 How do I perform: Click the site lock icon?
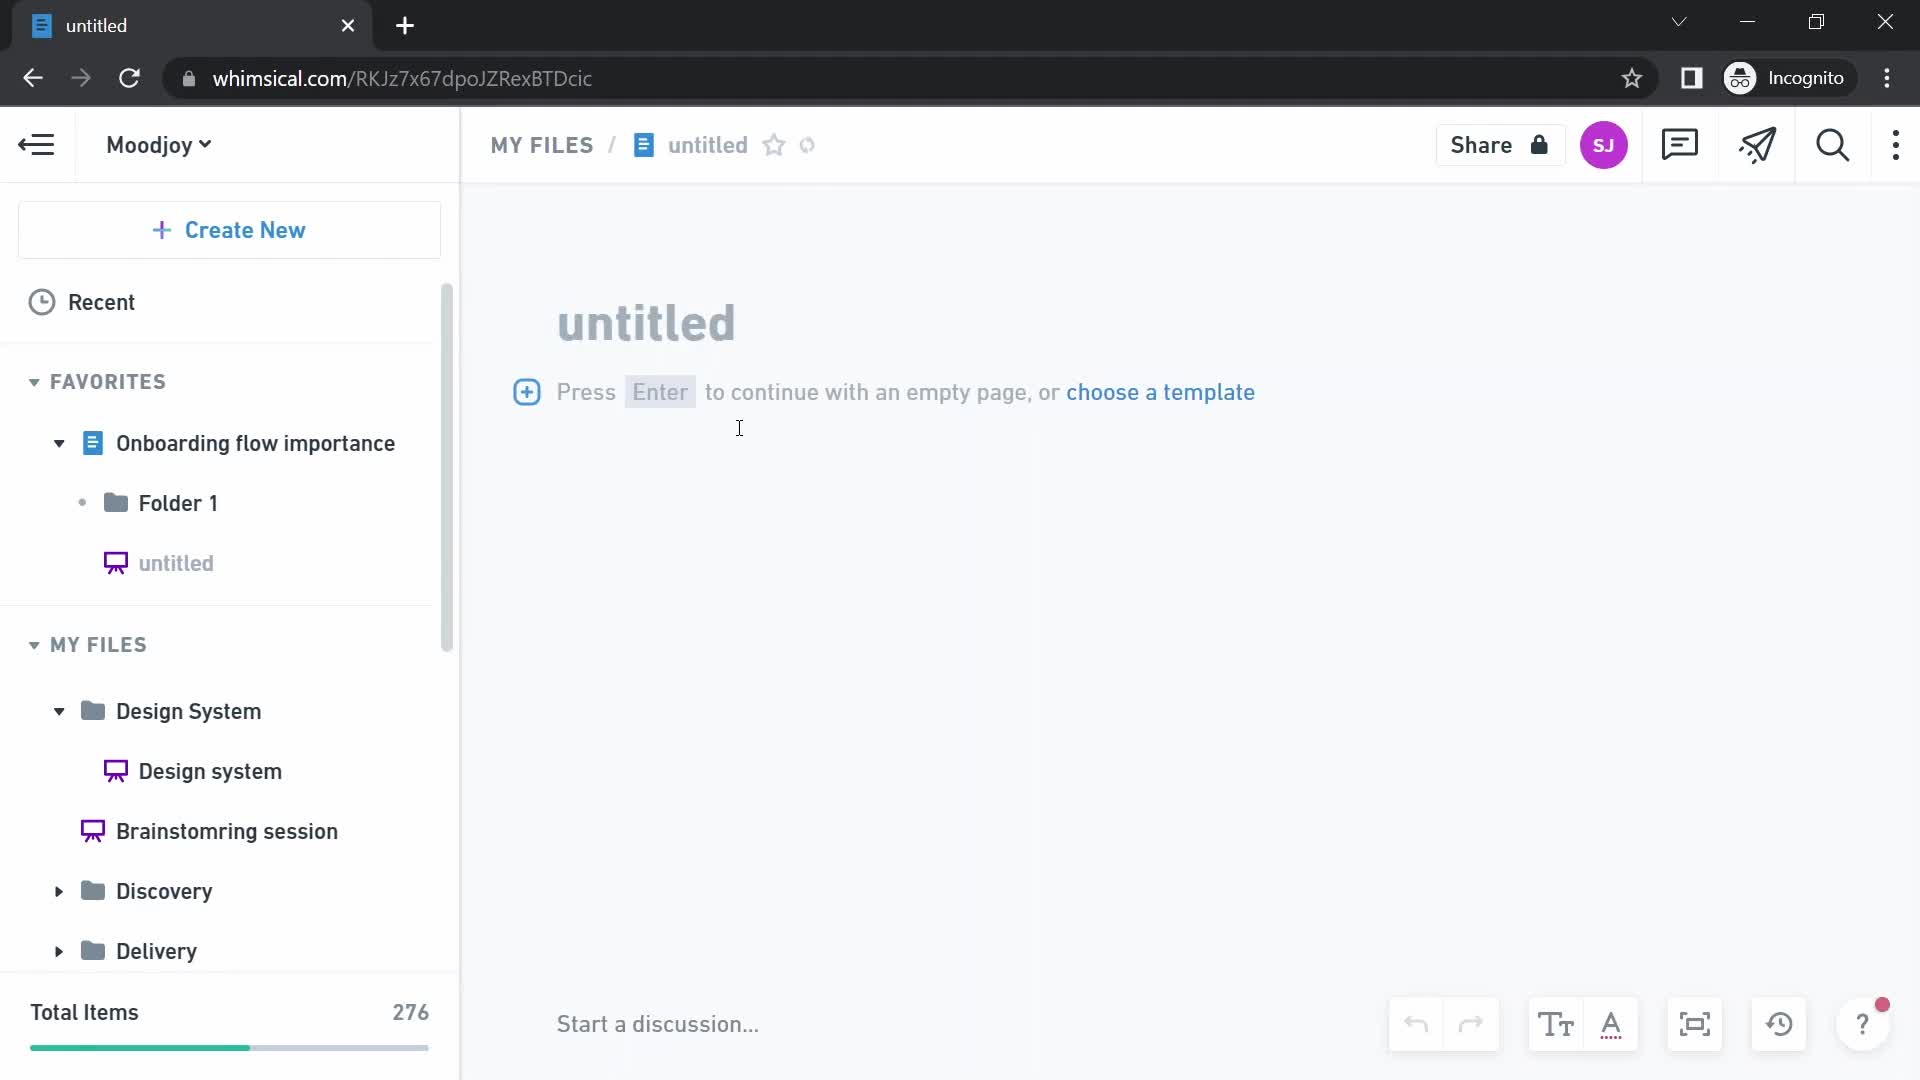coord(188,79)
